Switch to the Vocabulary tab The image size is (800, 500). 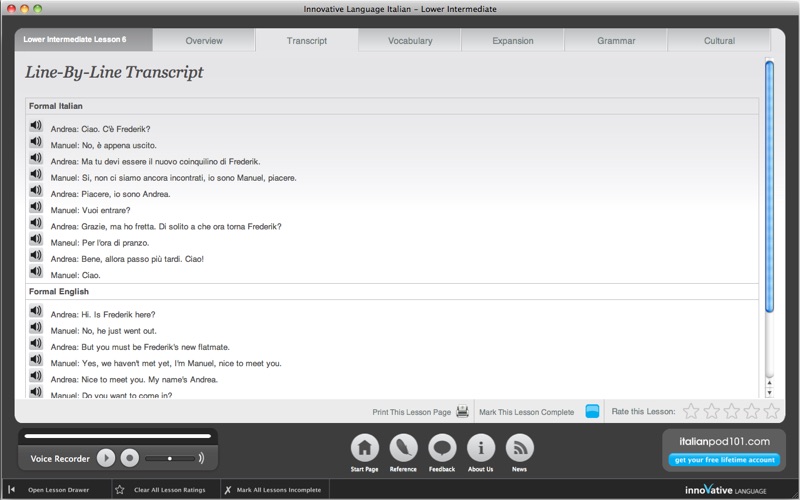pyautogui.click(x=410, y=41)
